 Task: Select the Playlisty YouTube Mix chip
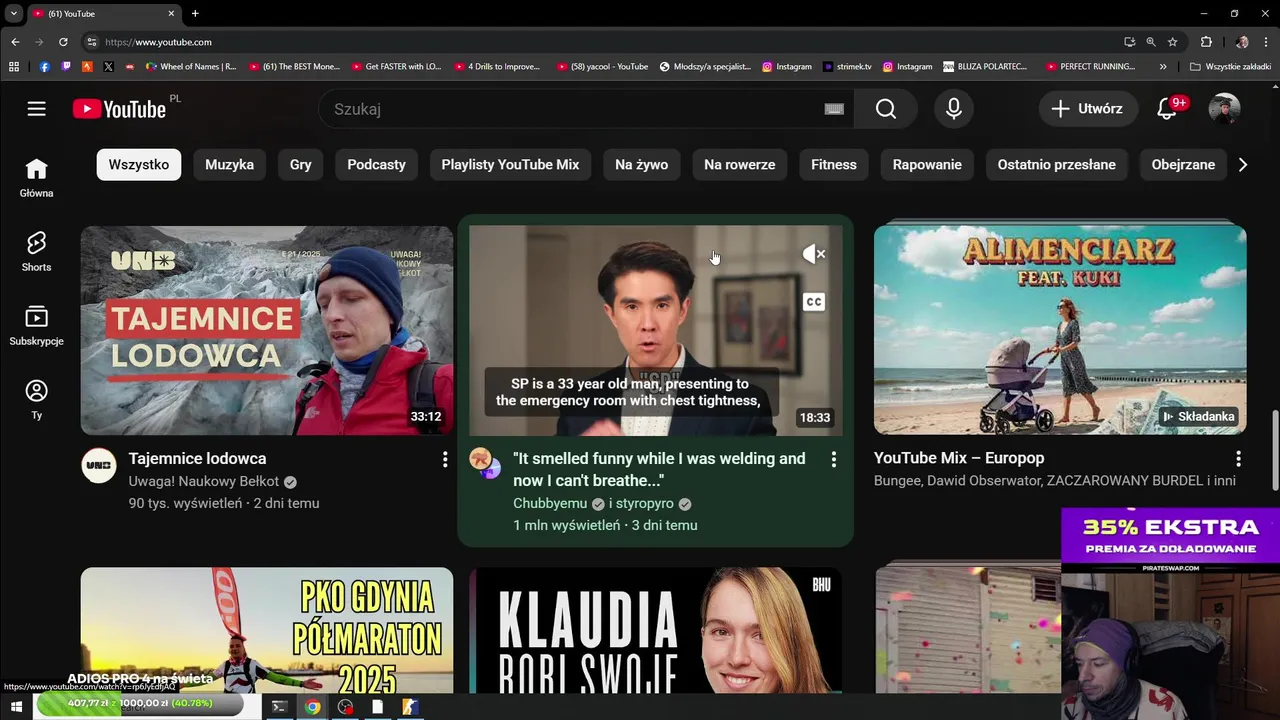coord(510,165)
